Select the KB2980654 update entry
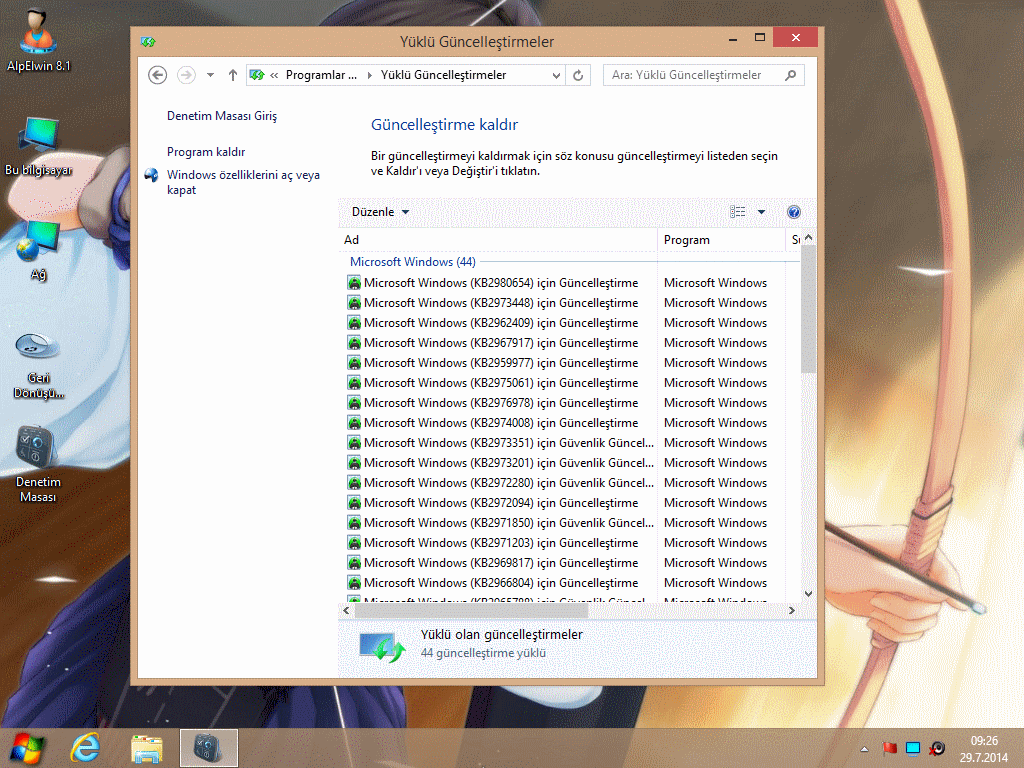Image resolution: width=1024 pixels, height=768 pixels. click(x=500, y=283)
